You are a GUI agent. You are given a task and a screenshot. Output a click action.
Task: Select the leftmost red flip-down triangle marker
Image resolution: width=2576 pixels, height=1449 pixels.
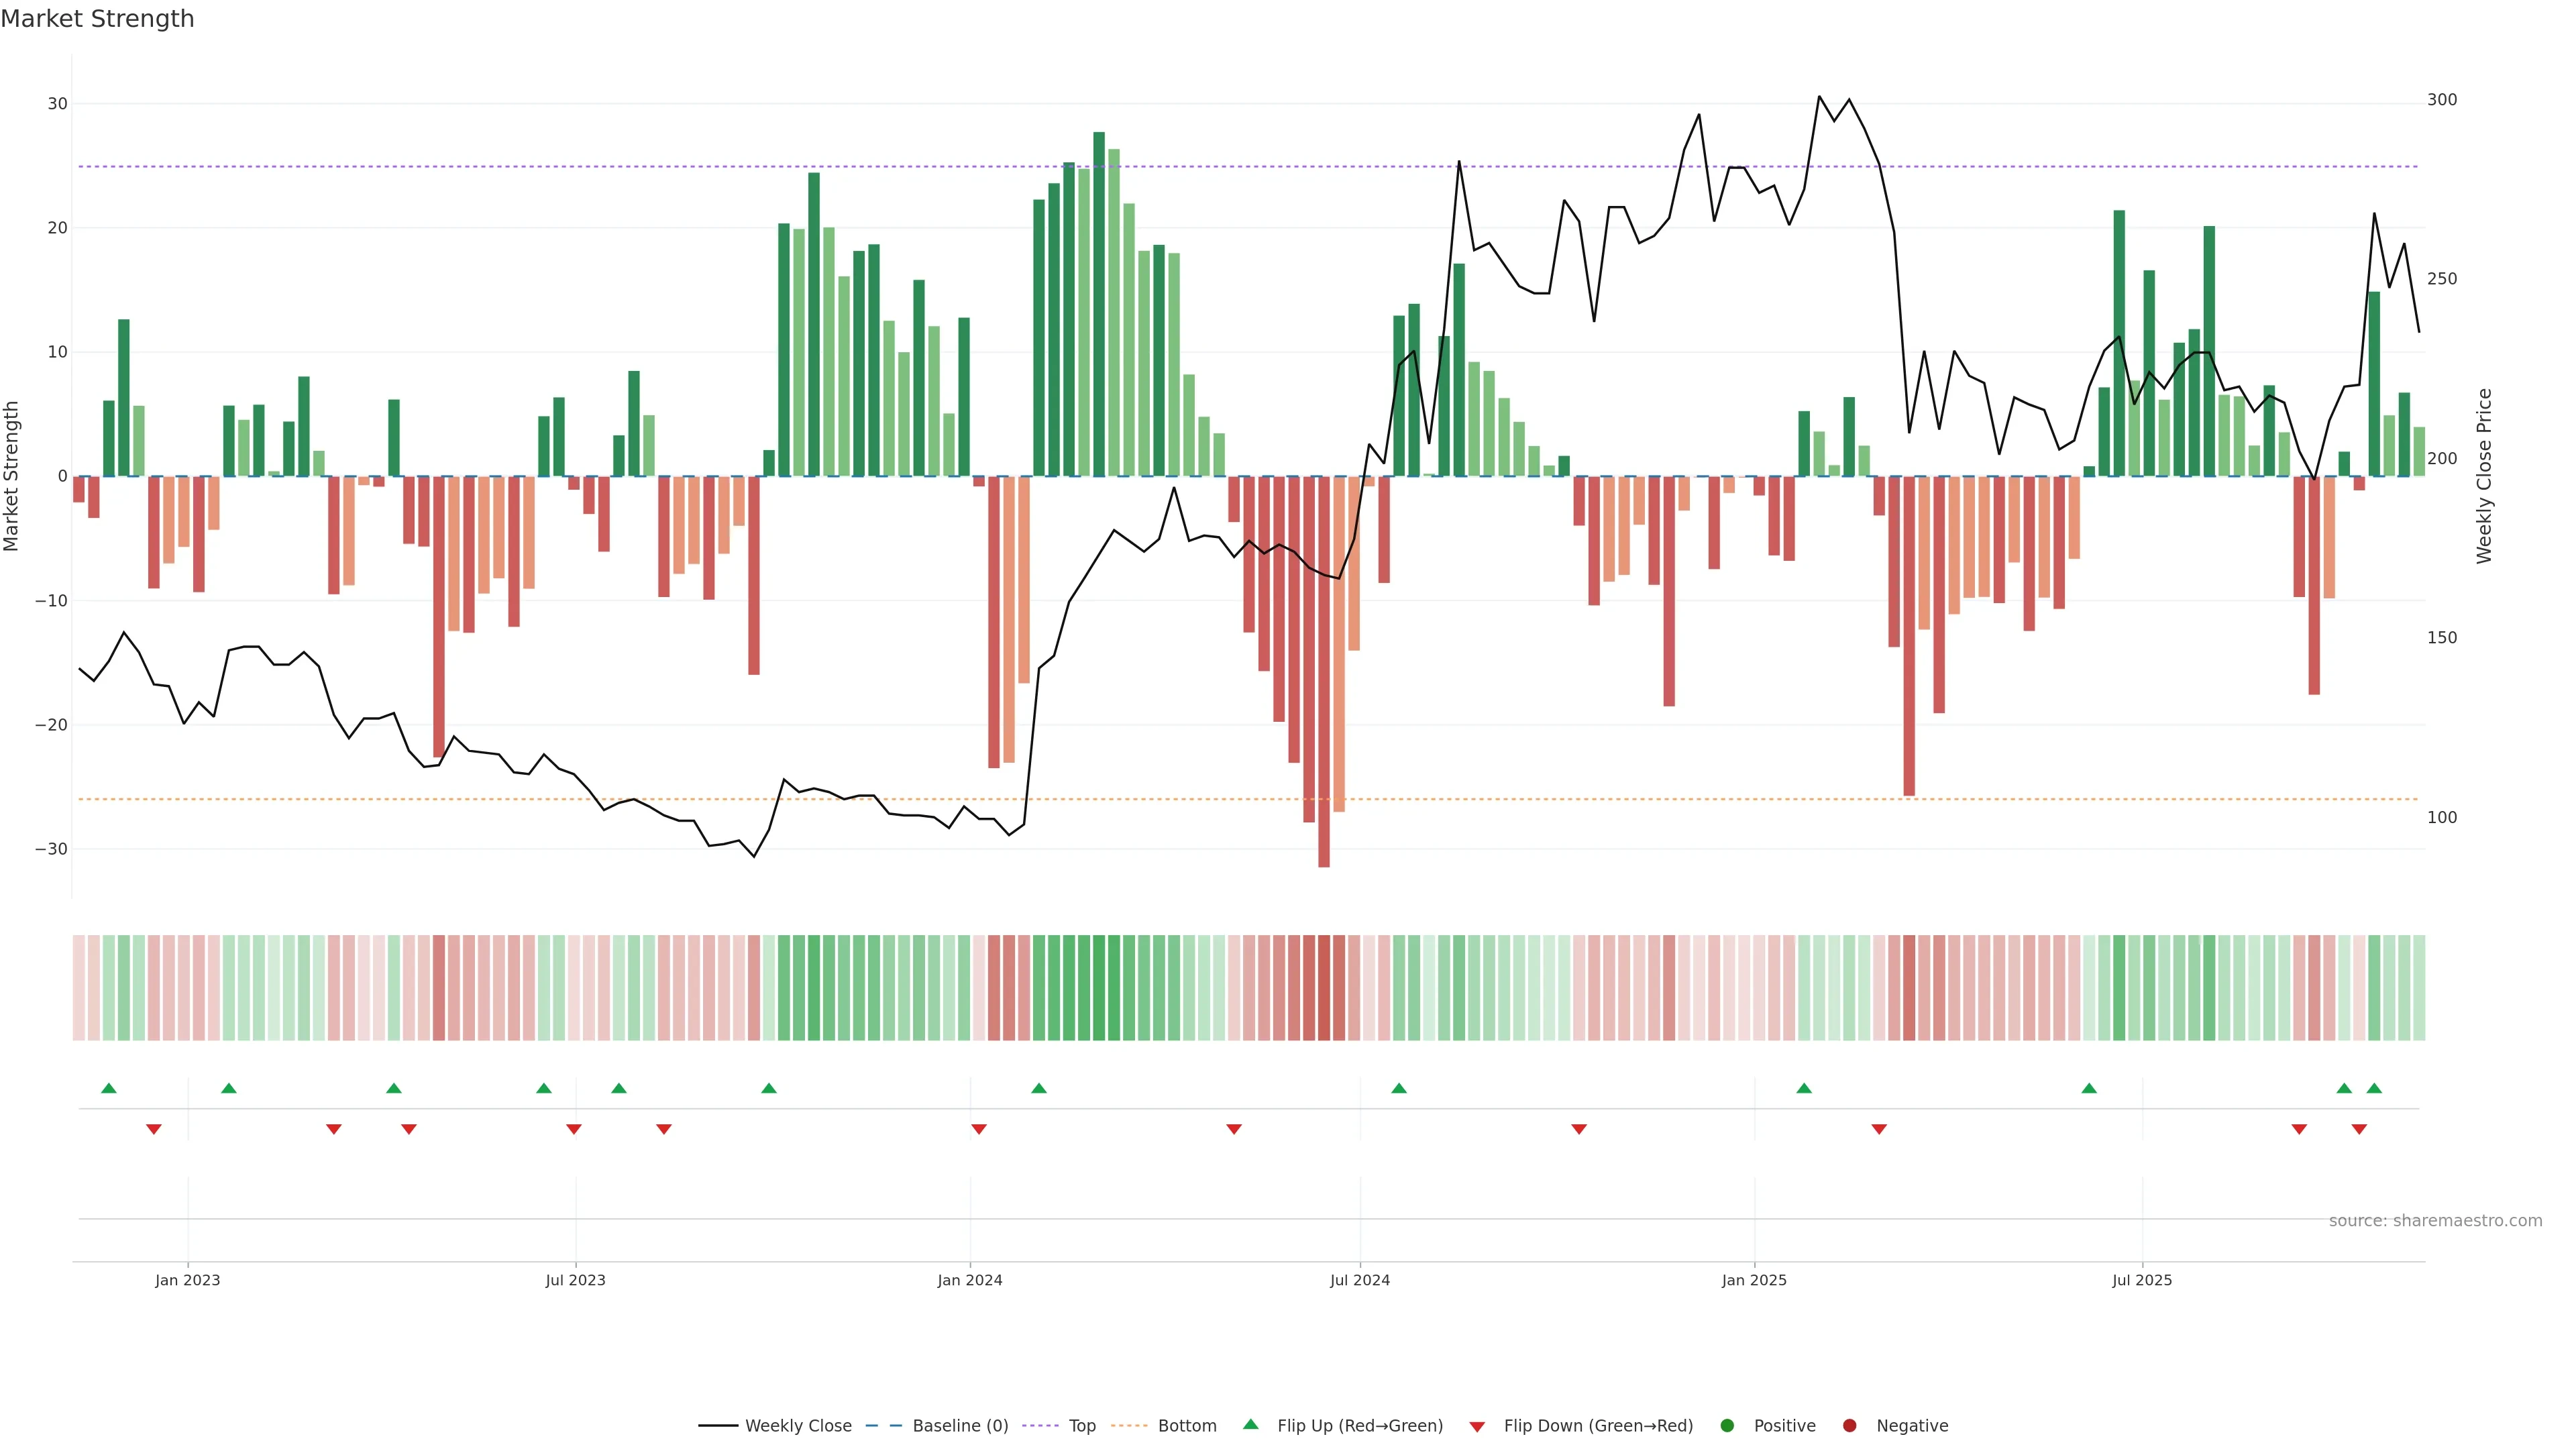[154, 1129]
